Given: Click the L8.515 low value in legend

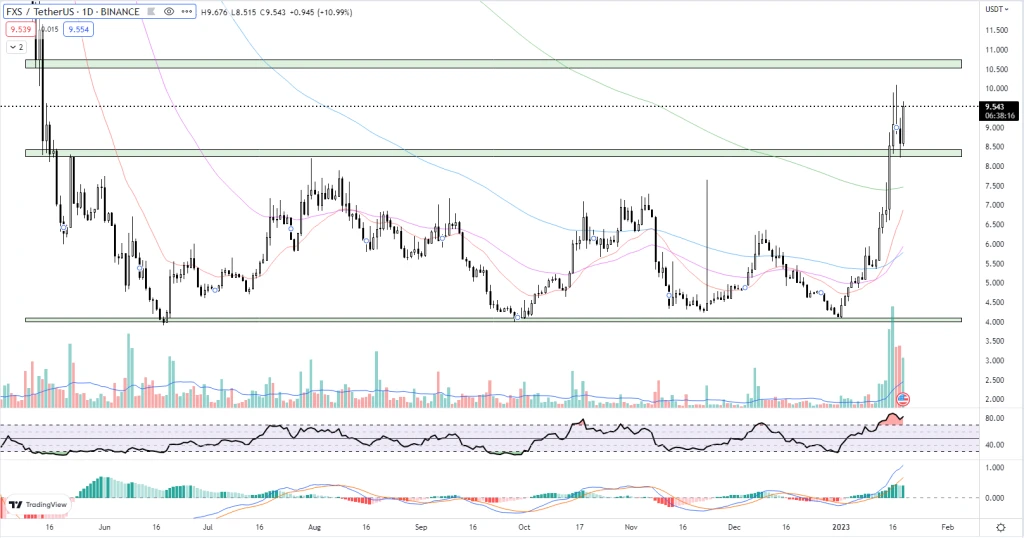Looking at the screenshot, I should (x=244, y=12).
